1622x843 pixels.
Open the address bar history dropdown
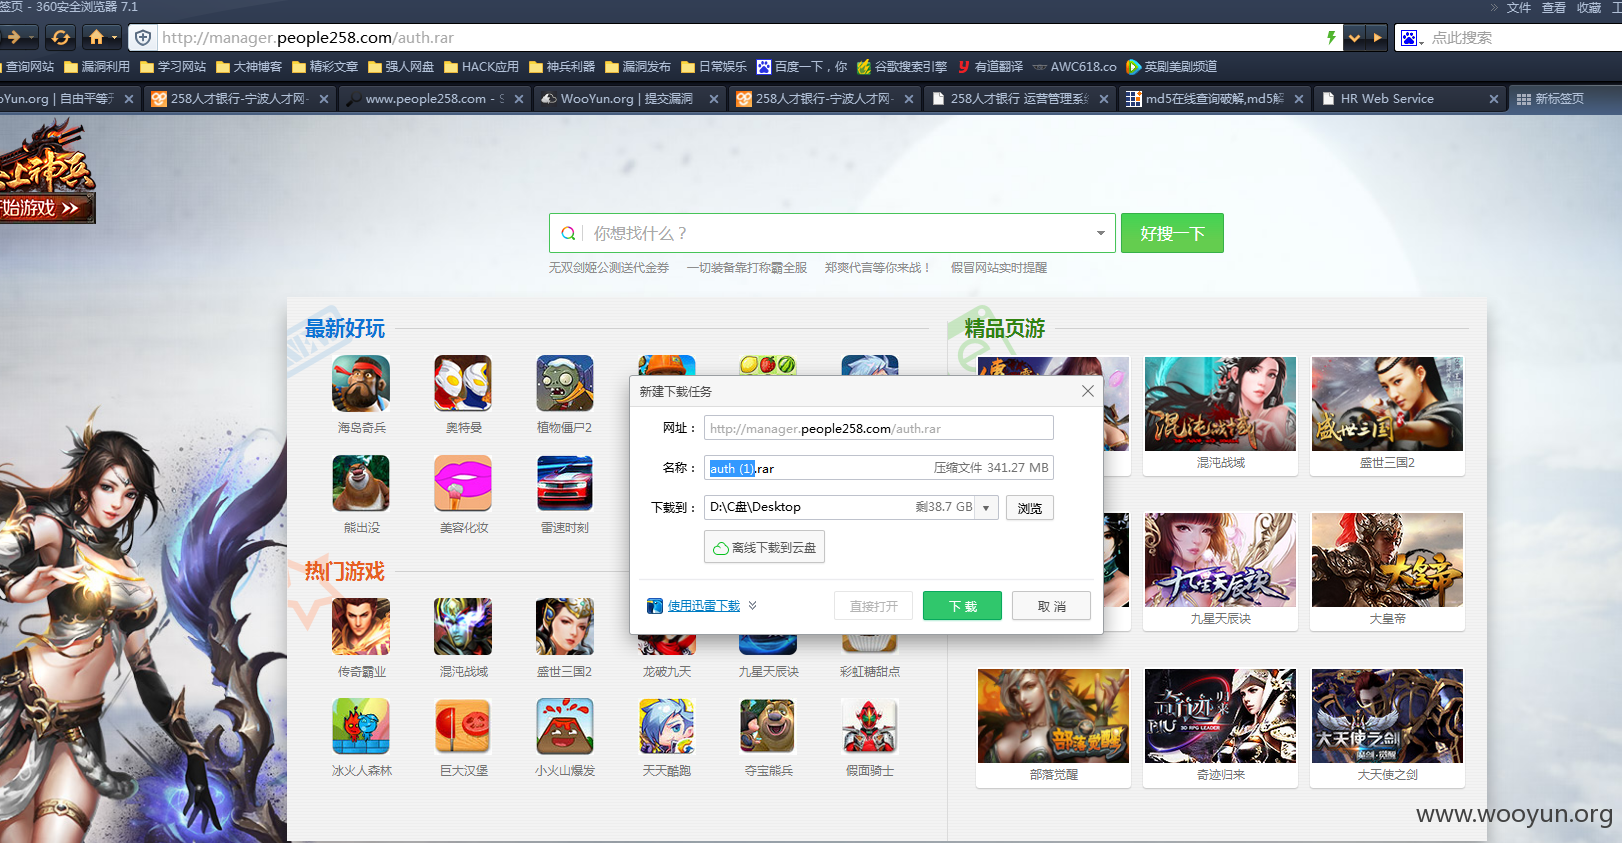(x=1355, y=38)
